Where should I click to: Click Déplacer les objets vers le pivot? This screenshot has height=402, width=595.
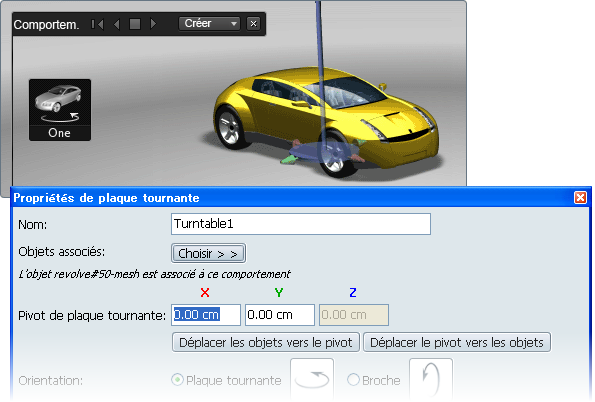(x=266, y=342)
